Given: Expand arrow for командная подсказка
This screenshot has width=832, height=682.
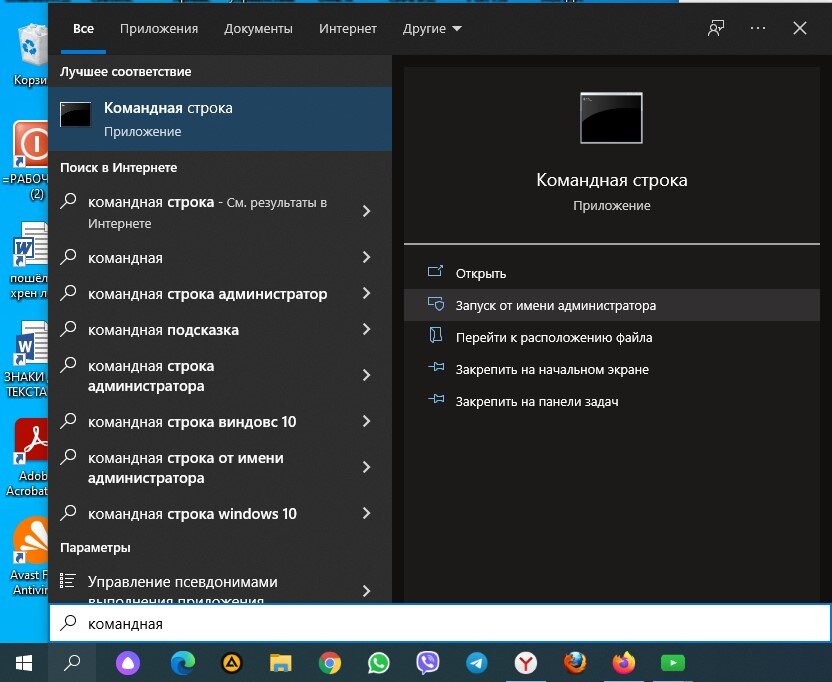Looking at the screenshot, I should click(366, 329).
